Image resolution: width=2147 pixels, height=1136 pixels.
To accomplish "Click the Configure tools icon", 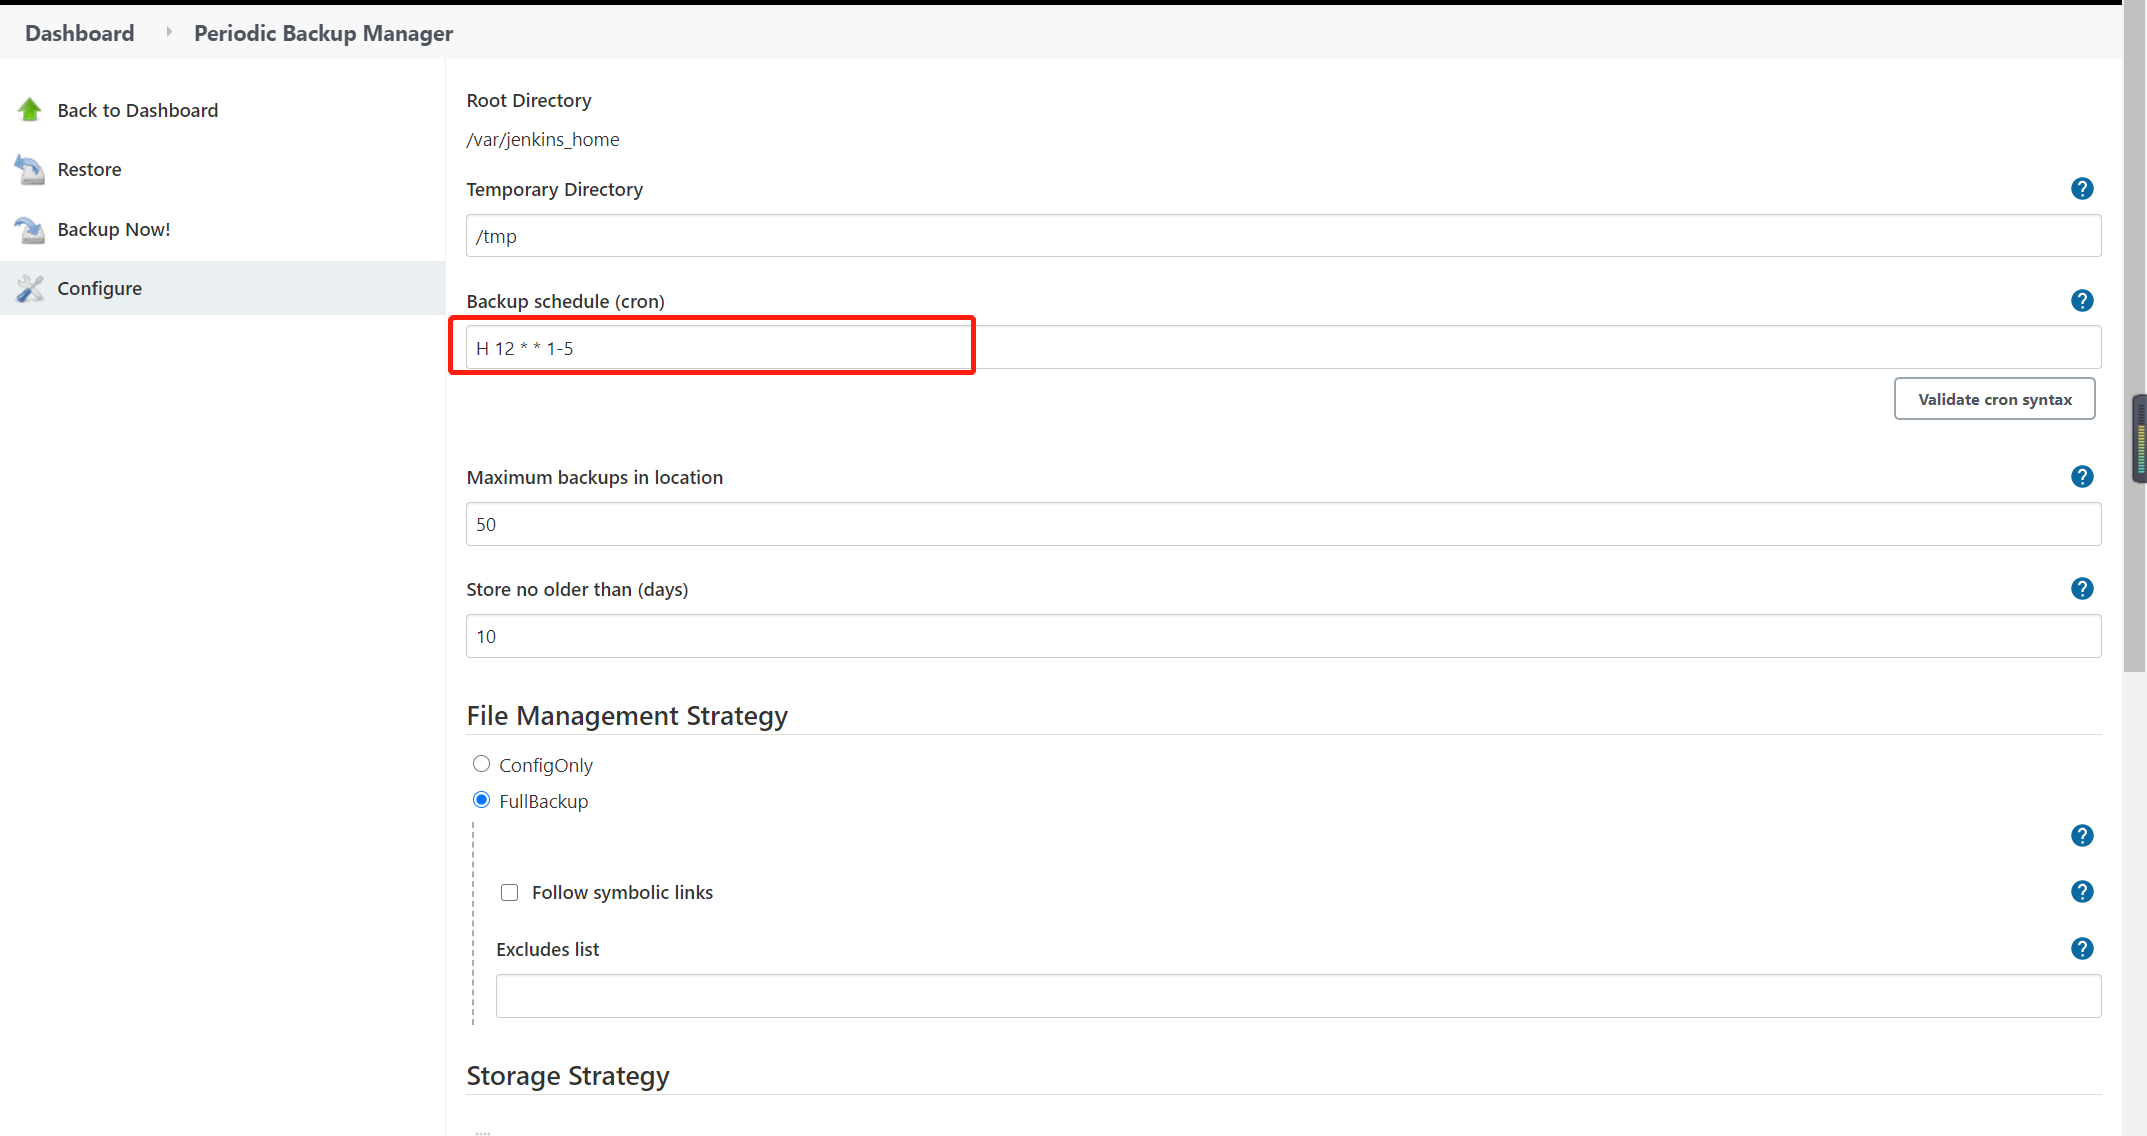I will 30,289.
